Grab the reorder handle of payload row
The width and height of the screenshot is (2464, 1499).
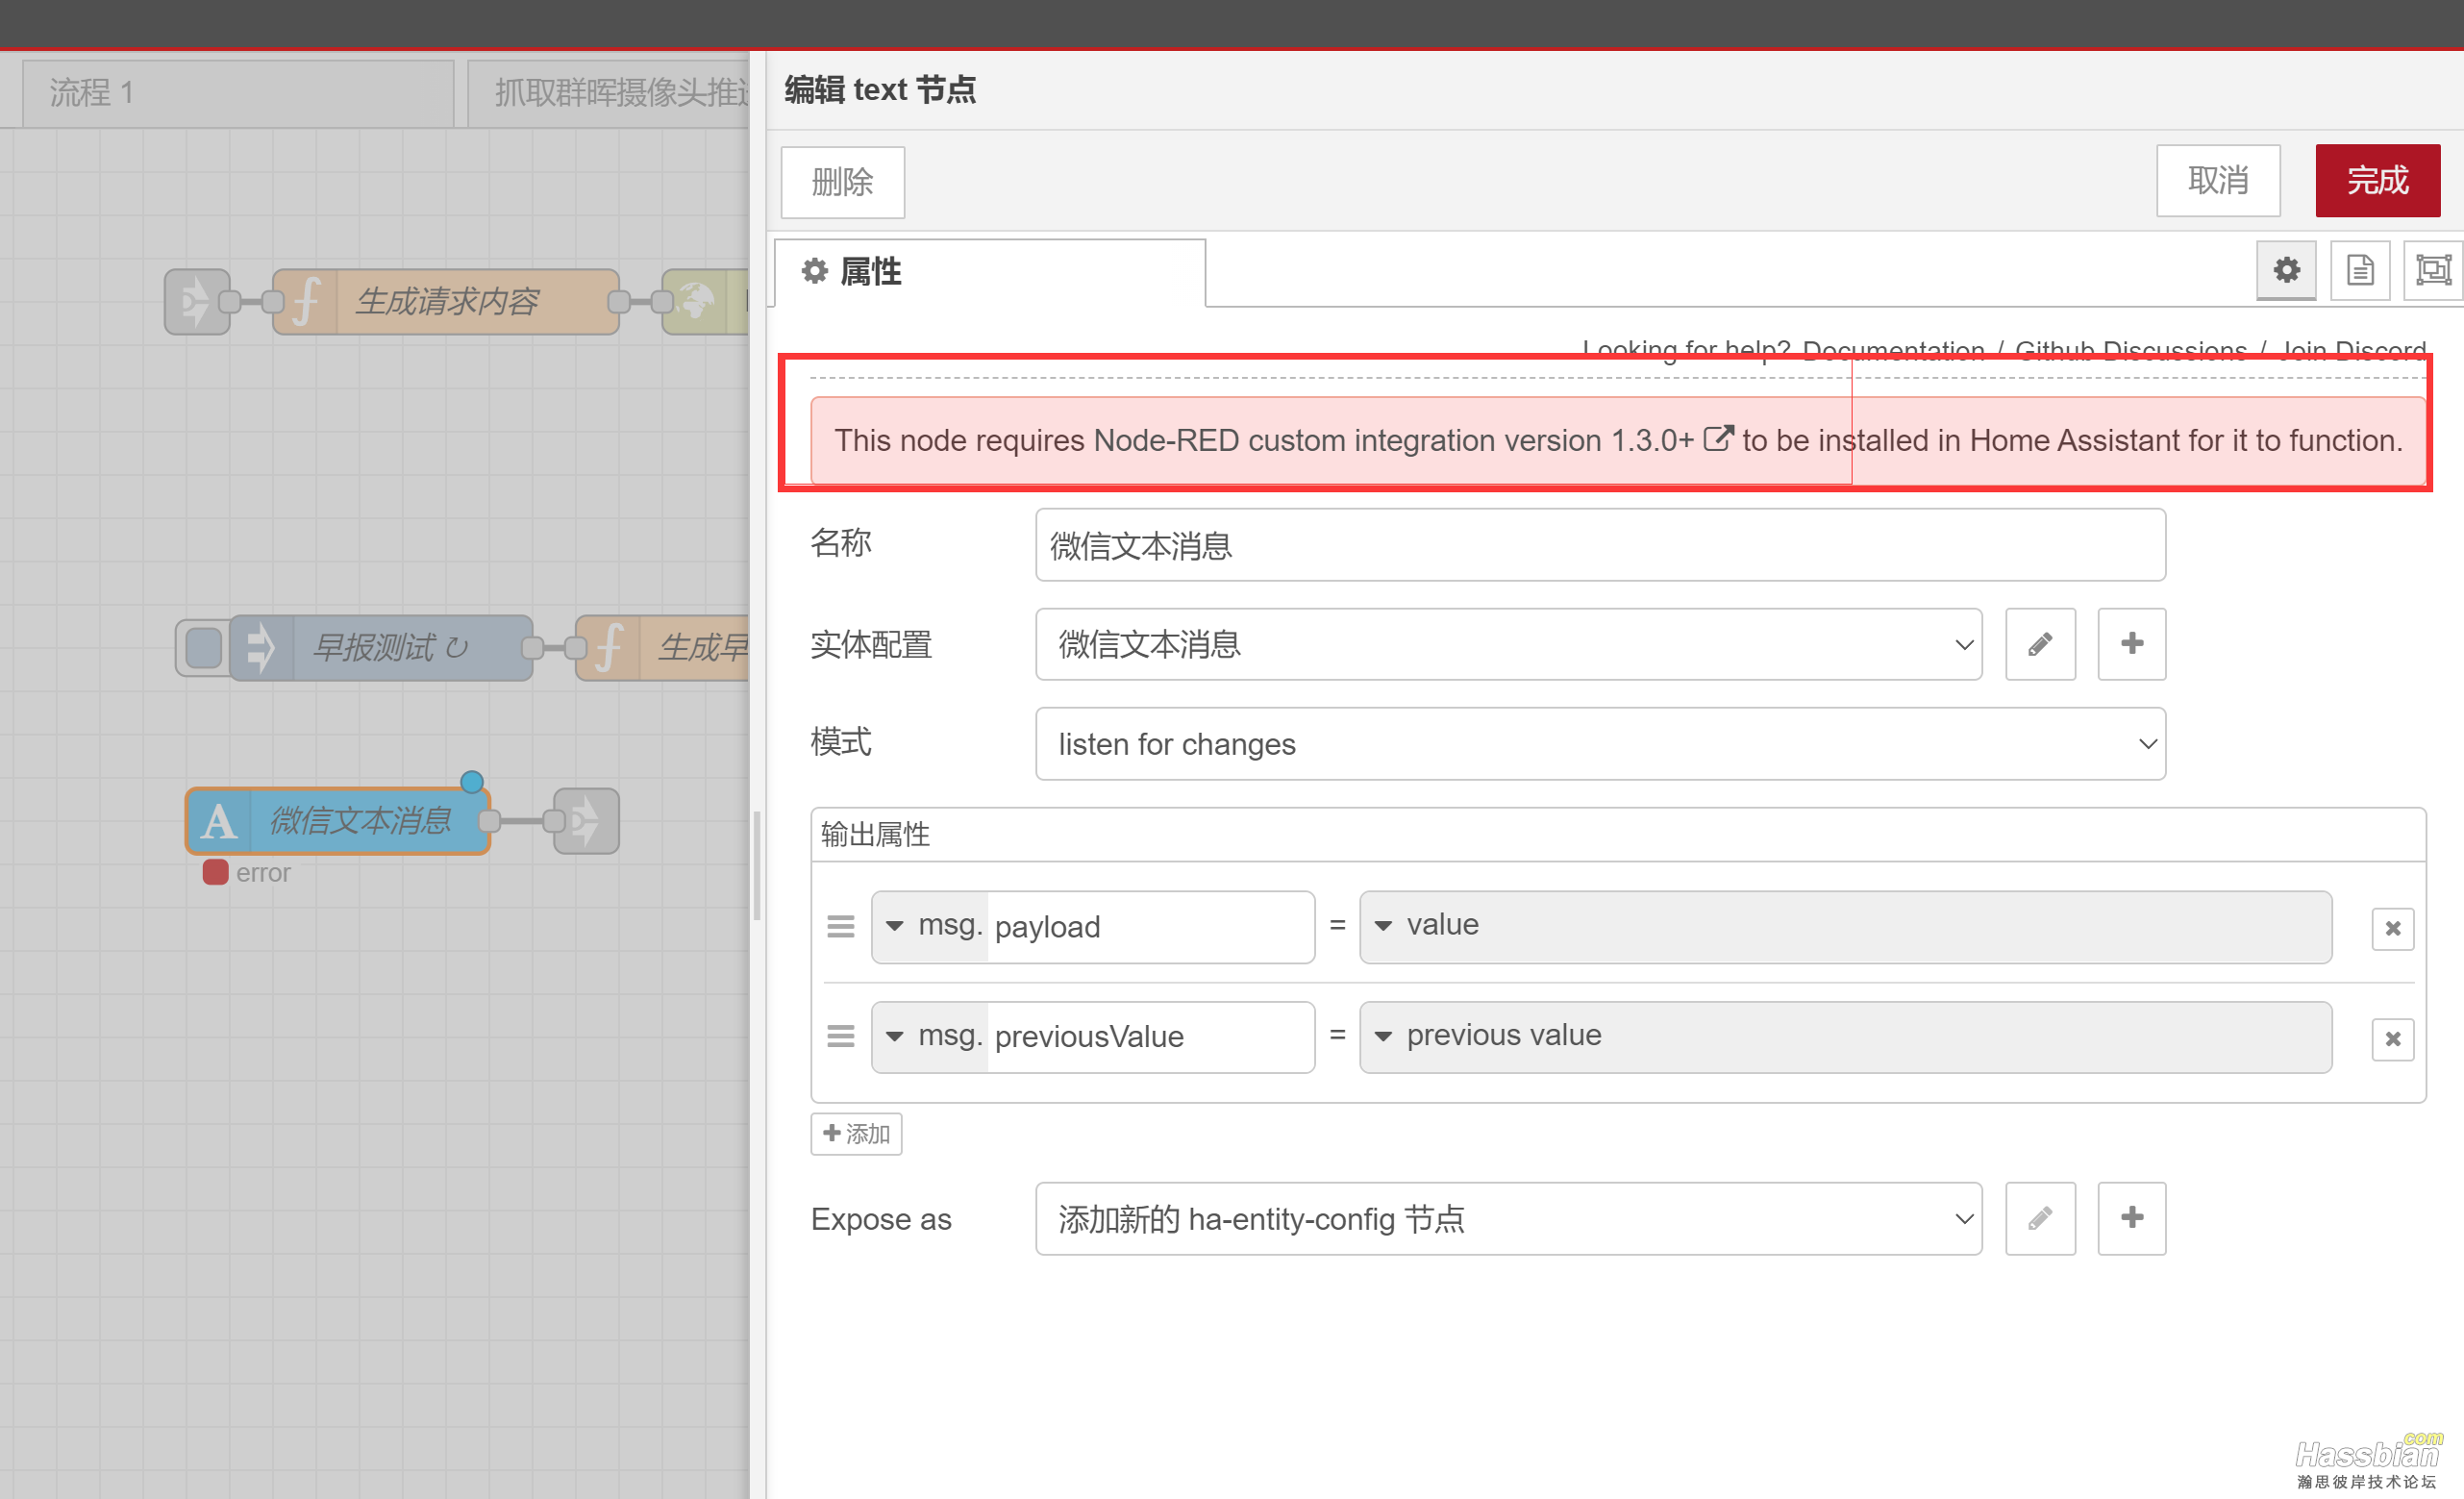coord(840,926)
